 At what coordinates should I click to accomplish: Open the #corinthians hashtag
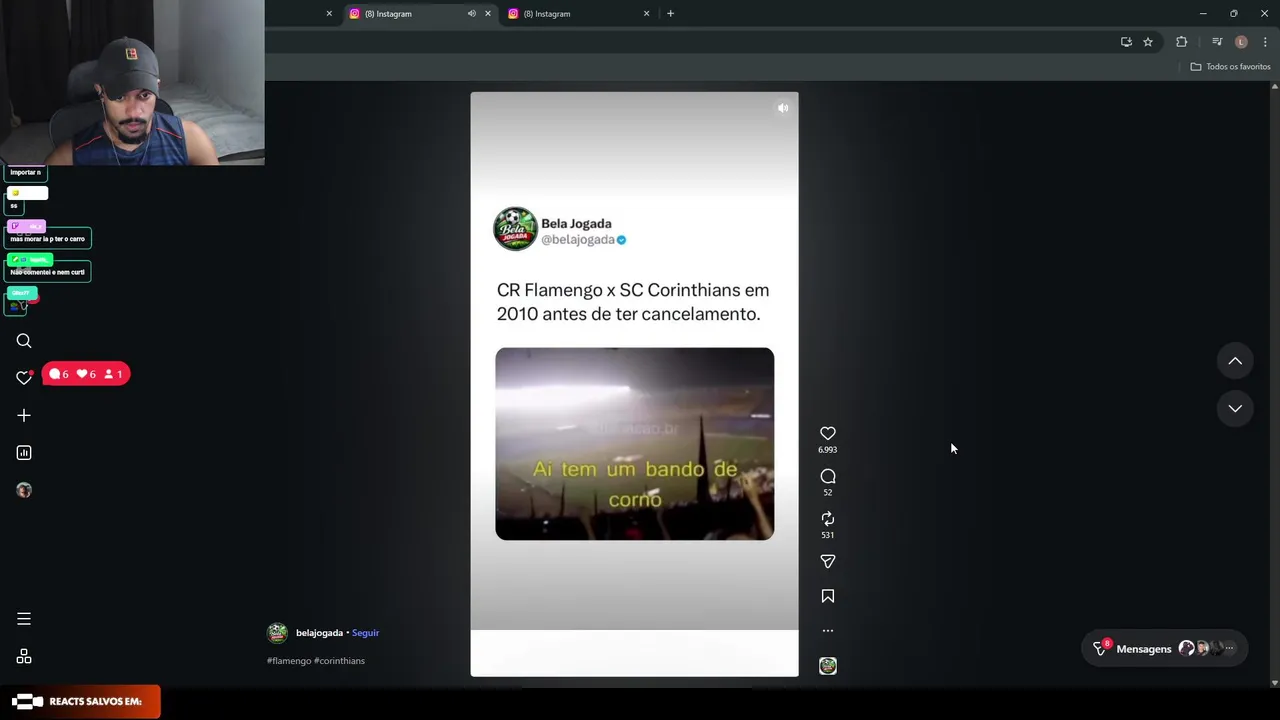coord(339,661)
